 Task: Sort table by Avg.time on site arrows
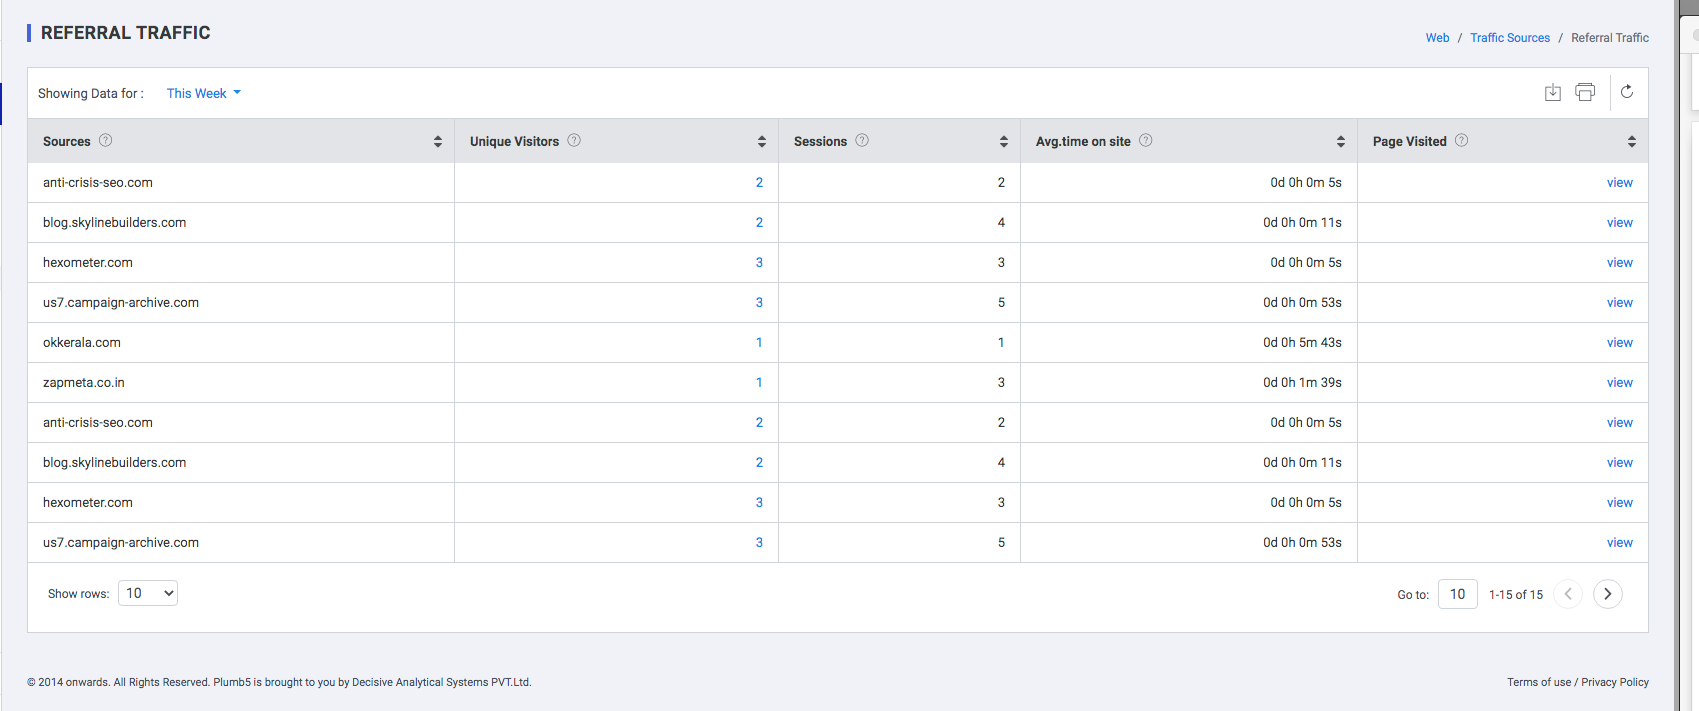click(x=1341, y=142)
